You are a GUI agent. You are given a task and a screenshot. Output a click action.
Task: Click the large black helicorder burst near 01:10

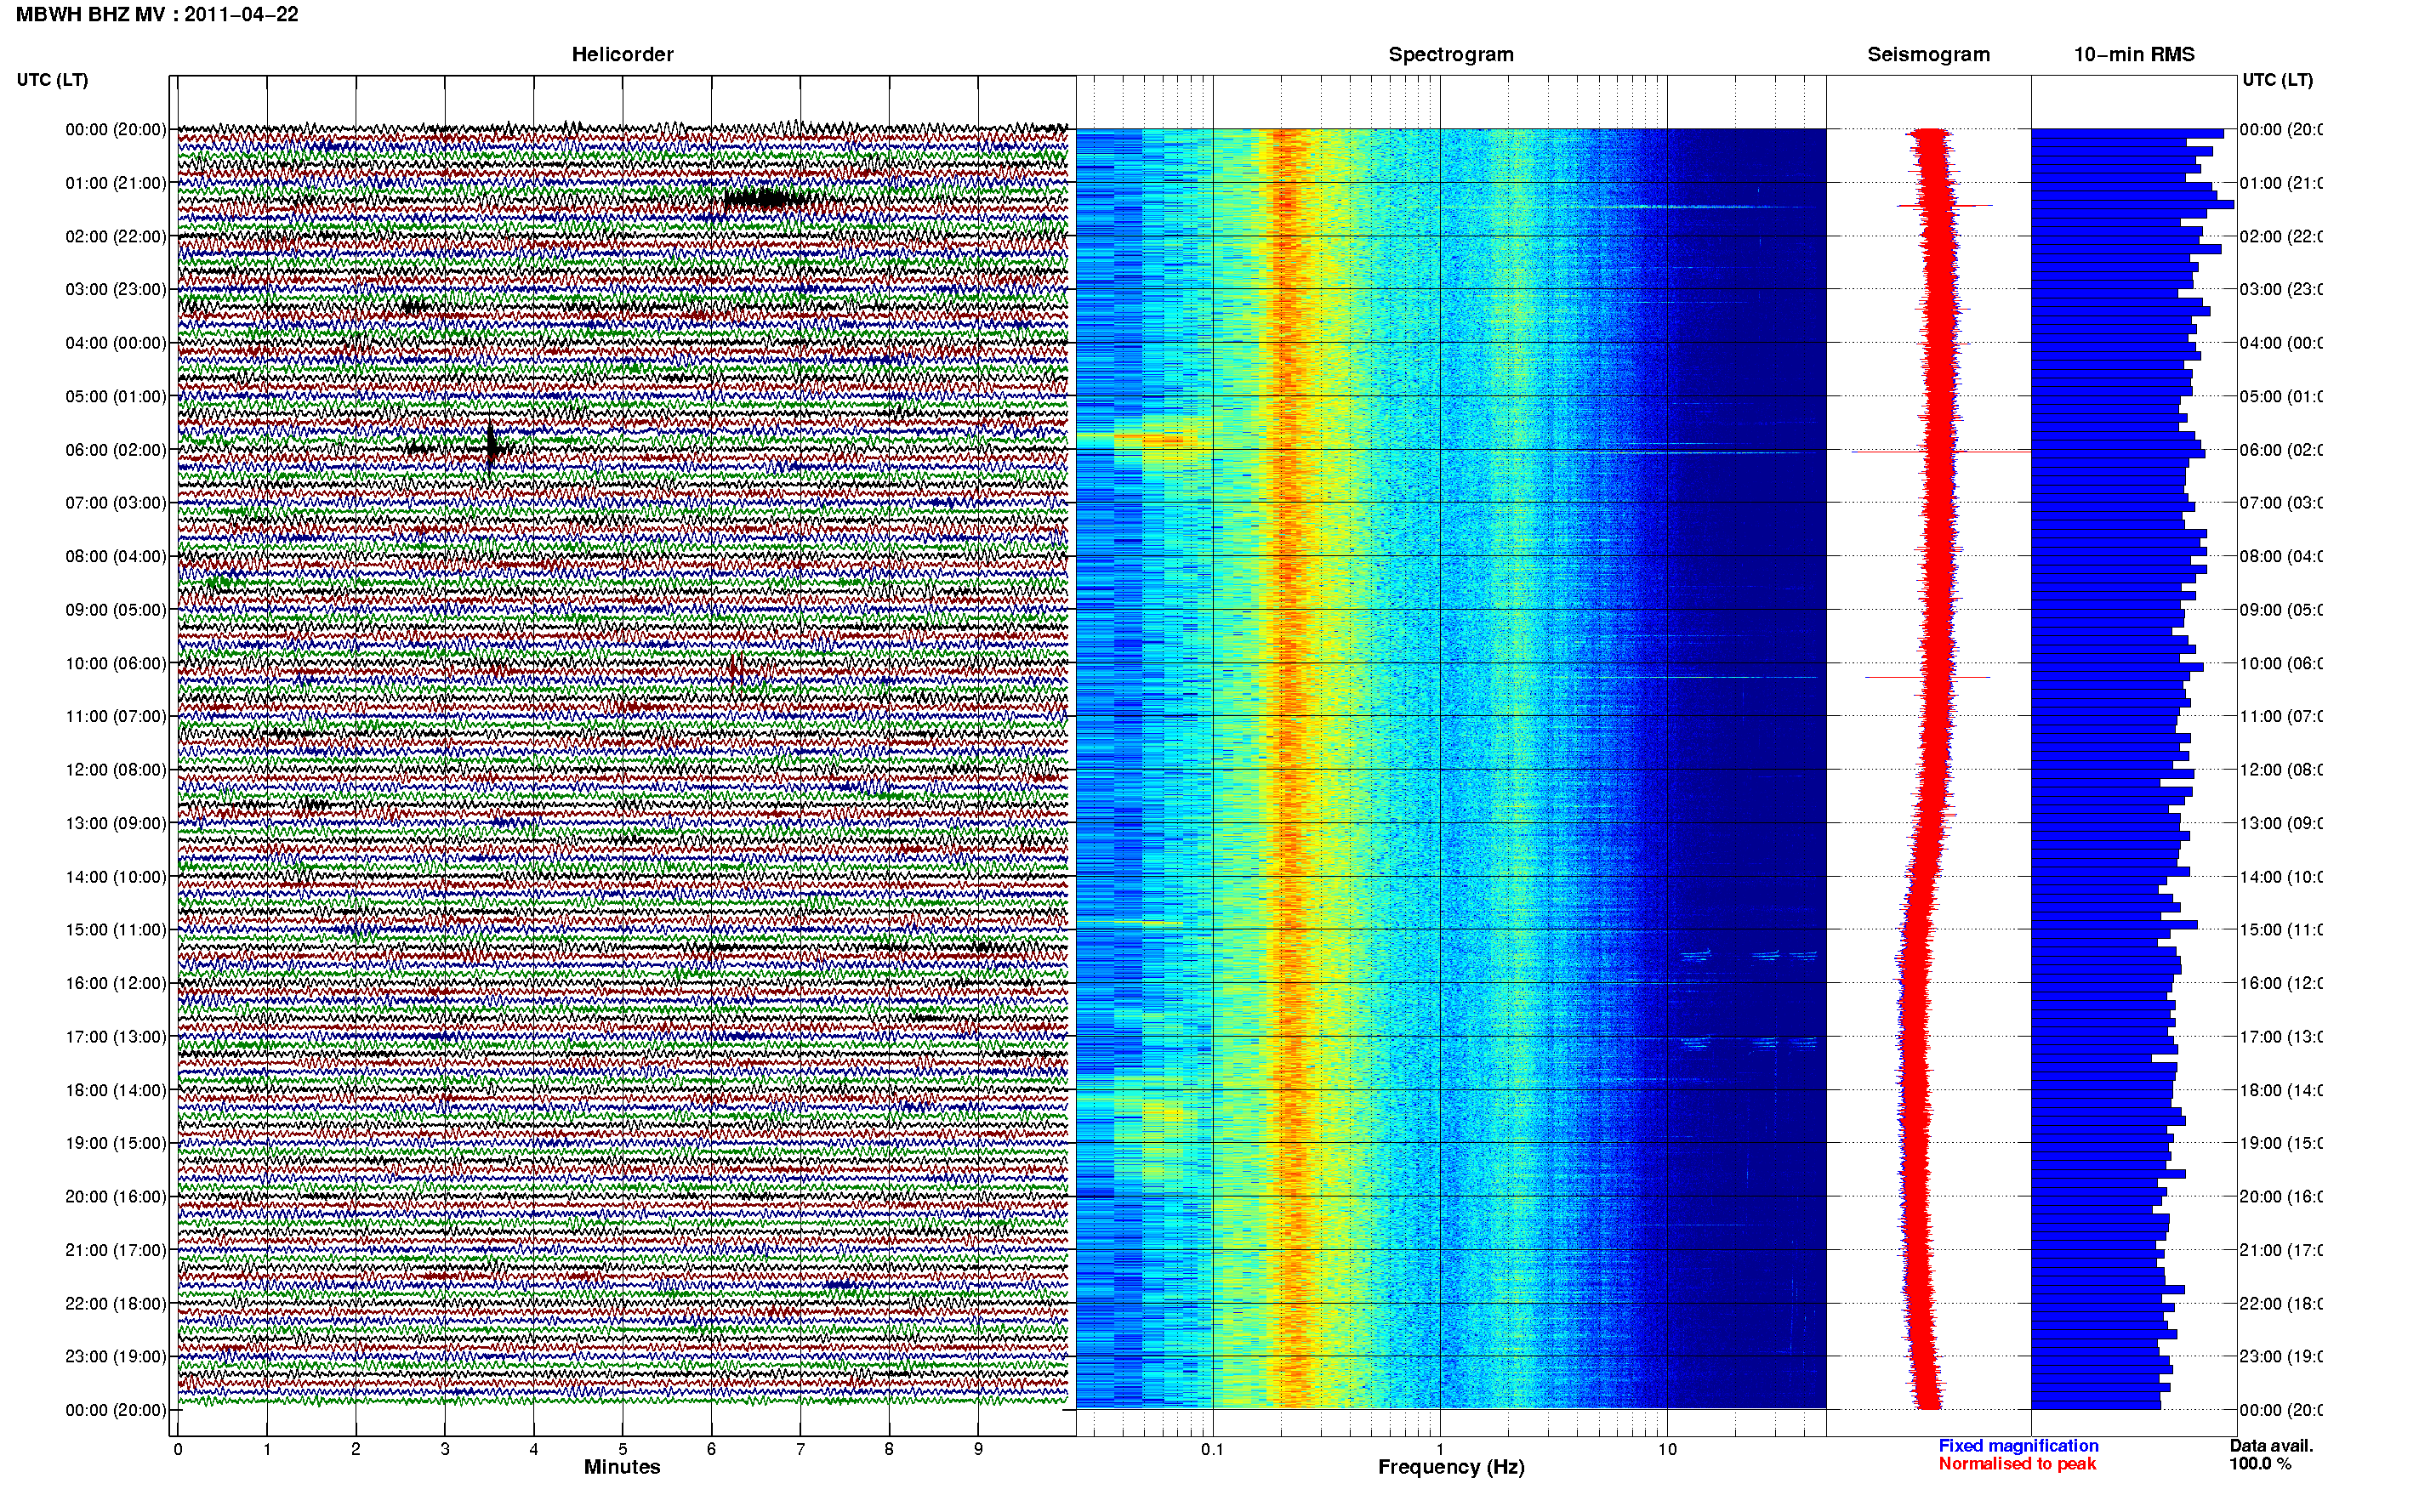(x=766, y=198)
